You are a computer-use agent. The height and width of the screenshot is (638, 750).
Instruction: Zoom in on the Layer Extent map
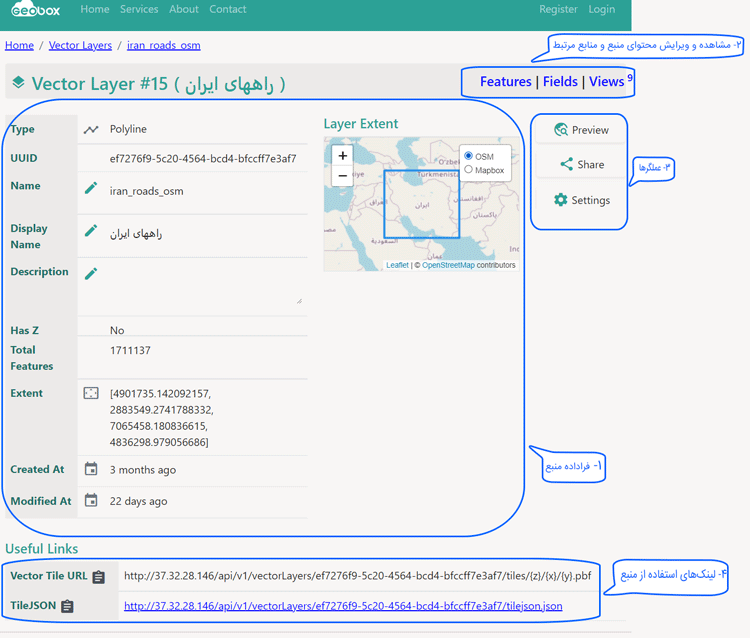343,156
